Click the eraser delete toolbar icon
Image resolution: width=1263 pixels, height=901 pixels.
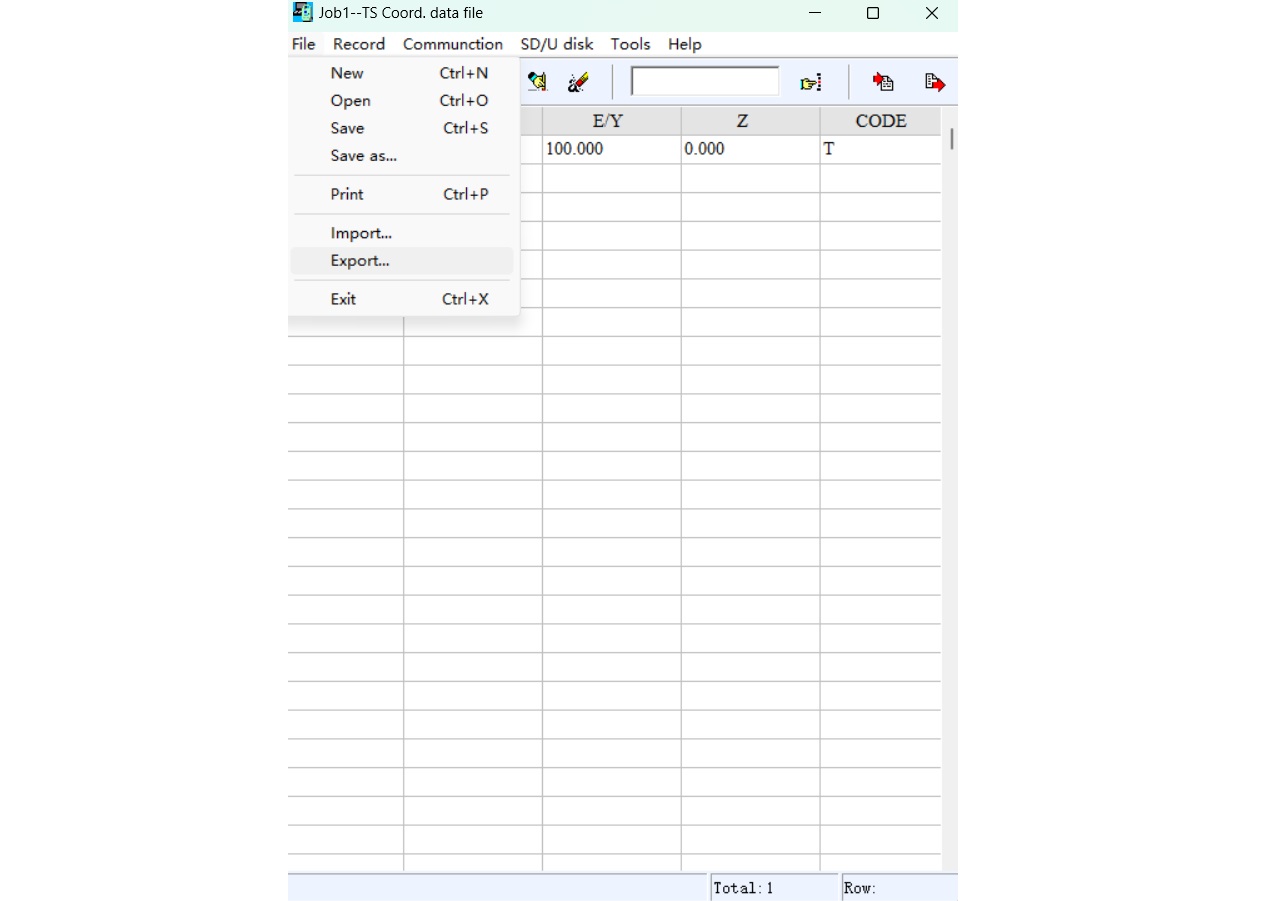pyautogui.click(x=577, y=82)
